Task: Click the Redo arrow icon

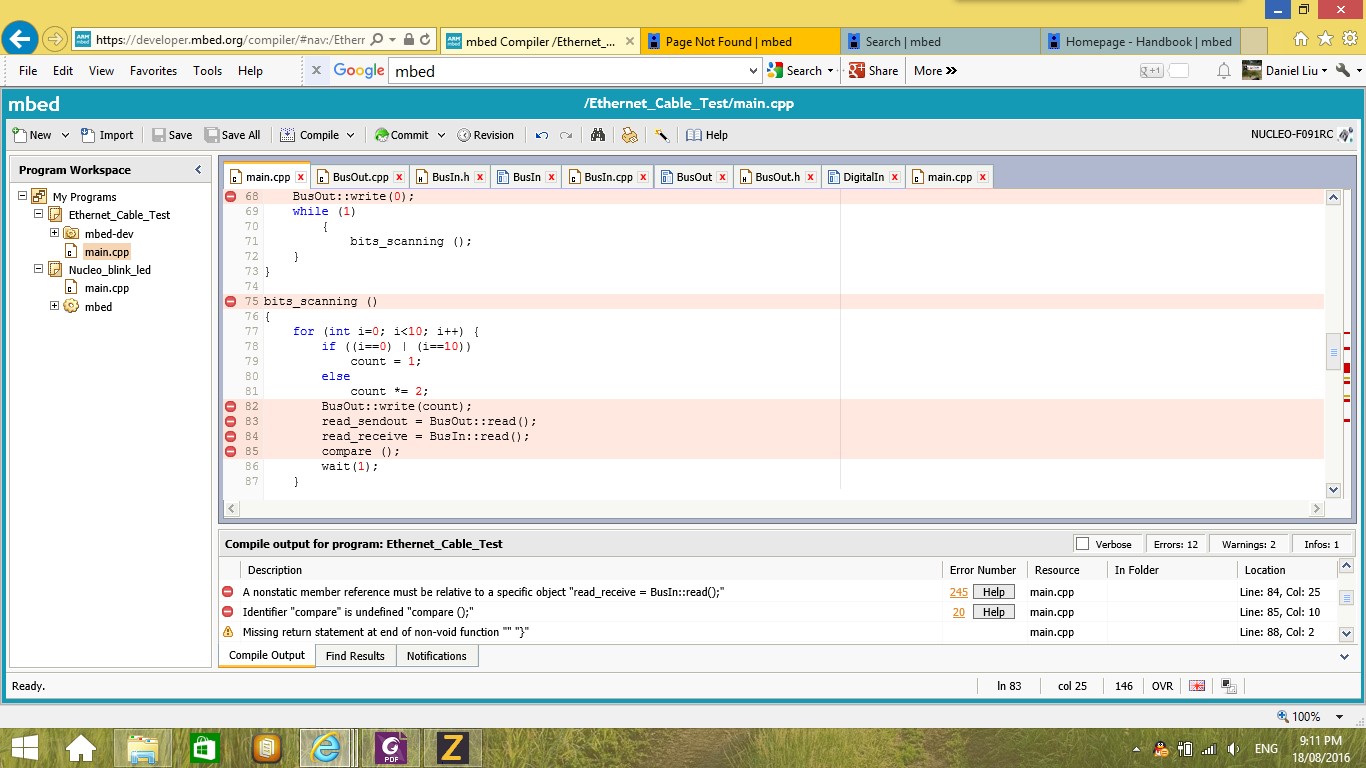Action: coord(566,135)
